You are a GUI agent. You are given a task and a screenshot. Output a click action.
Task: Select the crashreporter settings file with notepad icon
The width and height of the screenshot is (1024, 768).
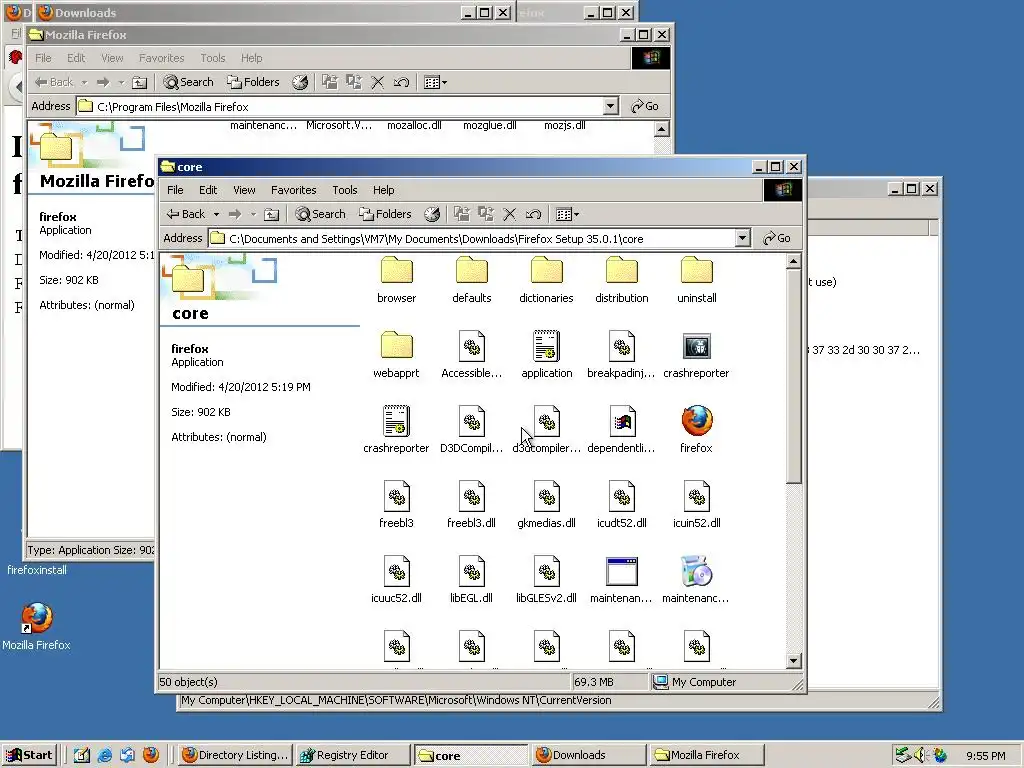396,430
